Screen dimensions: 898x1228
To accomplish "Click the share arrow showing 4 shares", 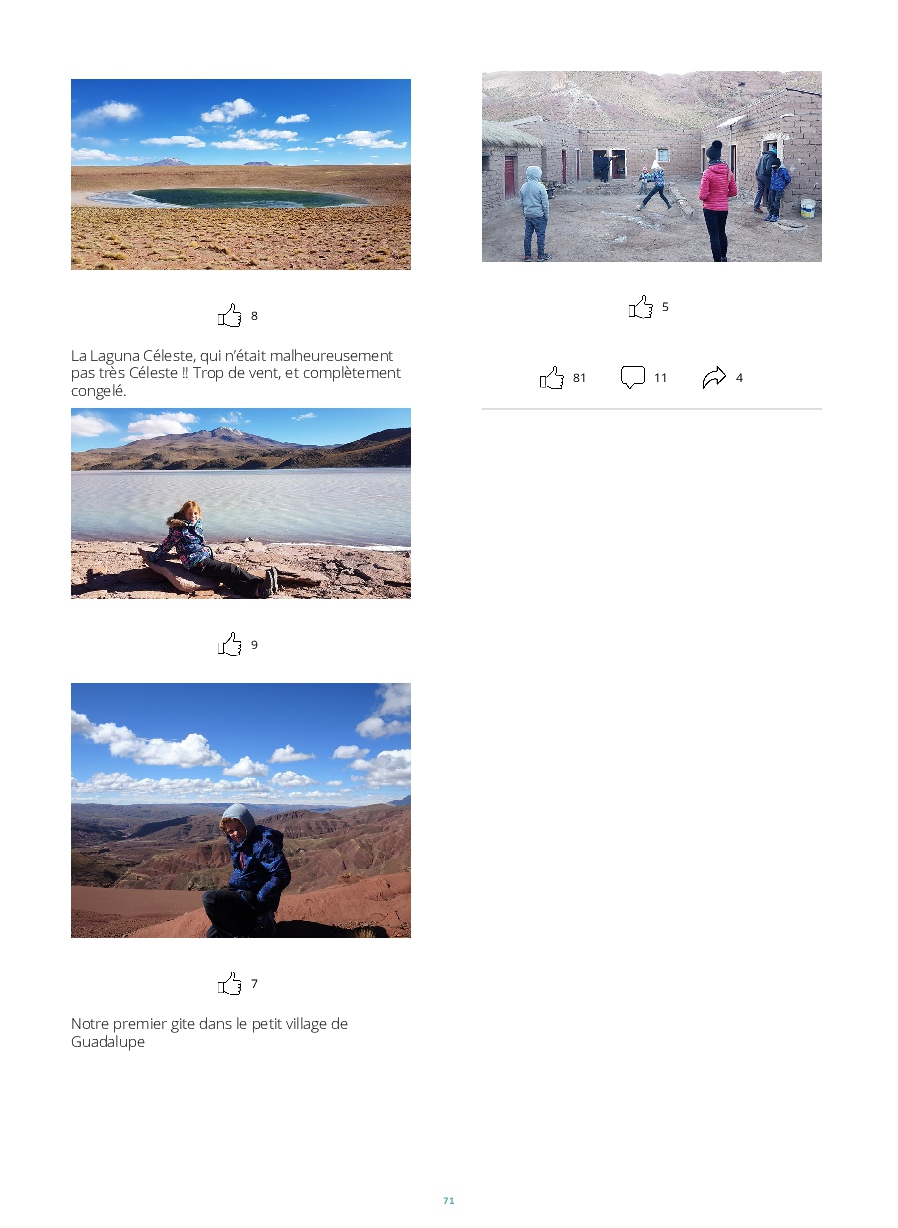I will (714, 378).
